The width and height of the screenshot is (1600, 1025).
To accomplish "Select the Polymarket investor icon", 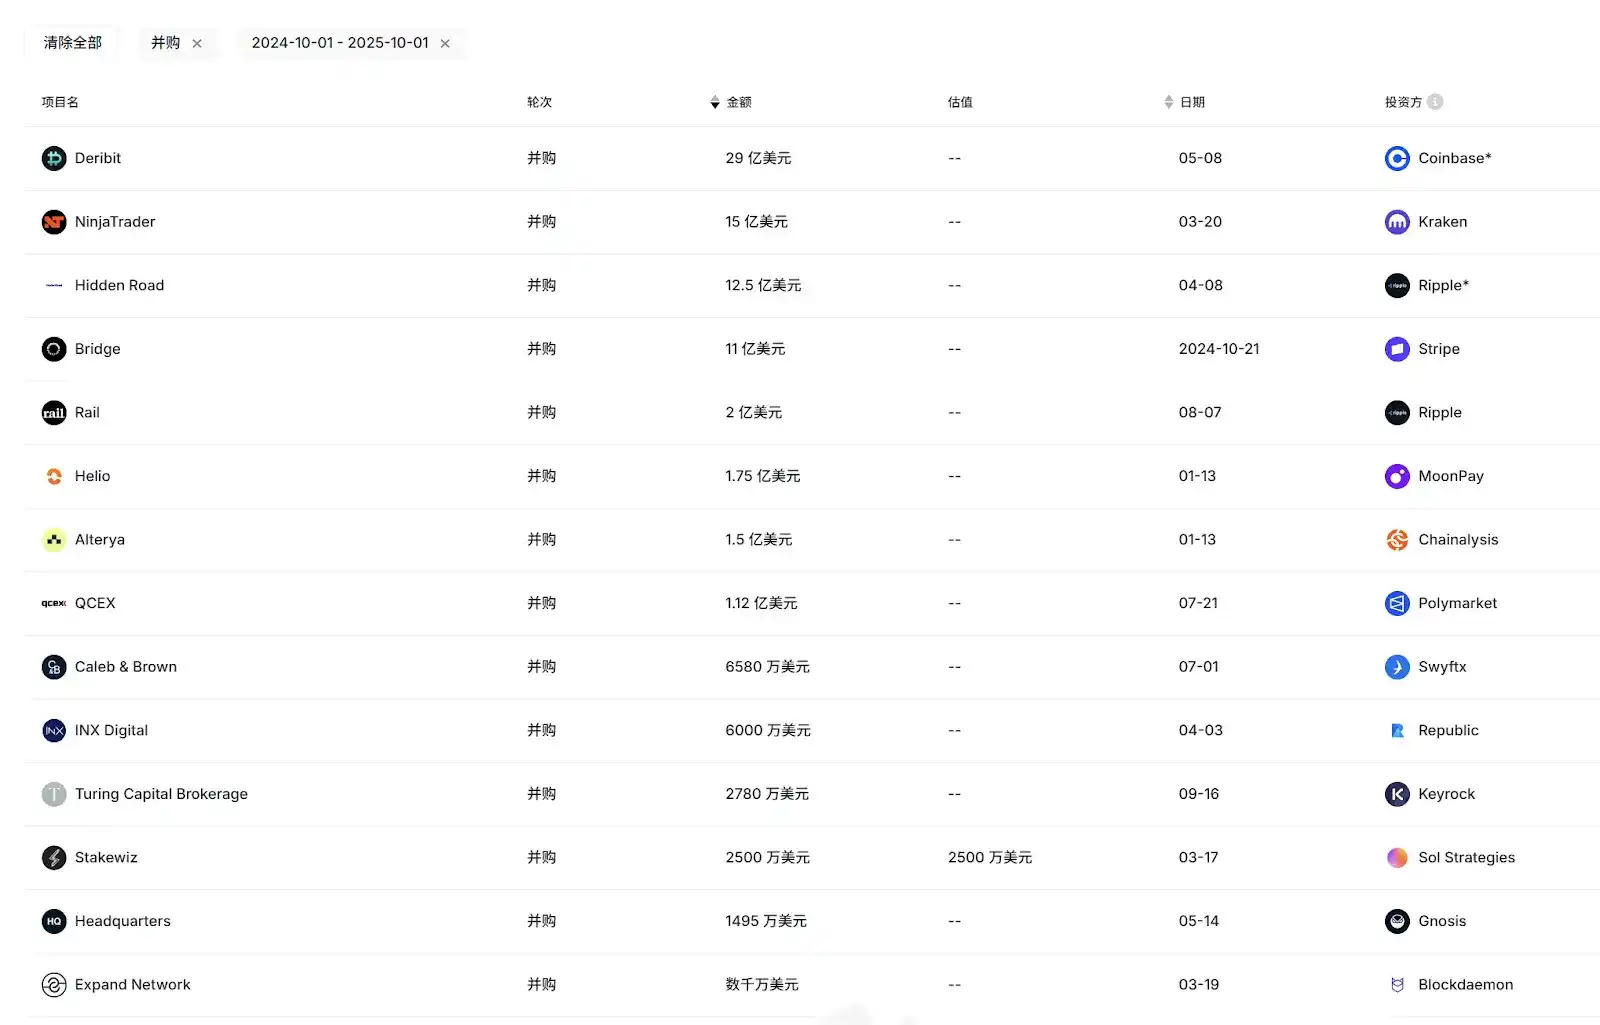I will pos(1397,603).
